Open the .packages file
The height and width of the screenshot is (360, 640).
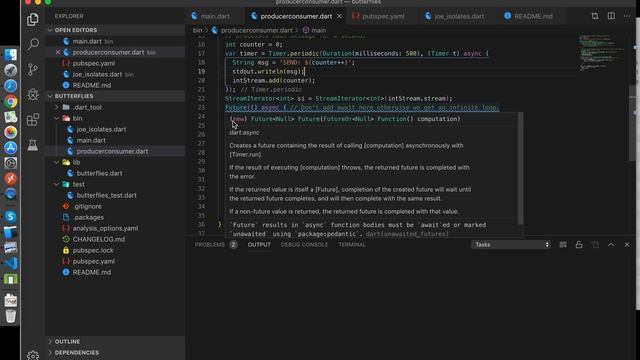(x=89, y=217)
